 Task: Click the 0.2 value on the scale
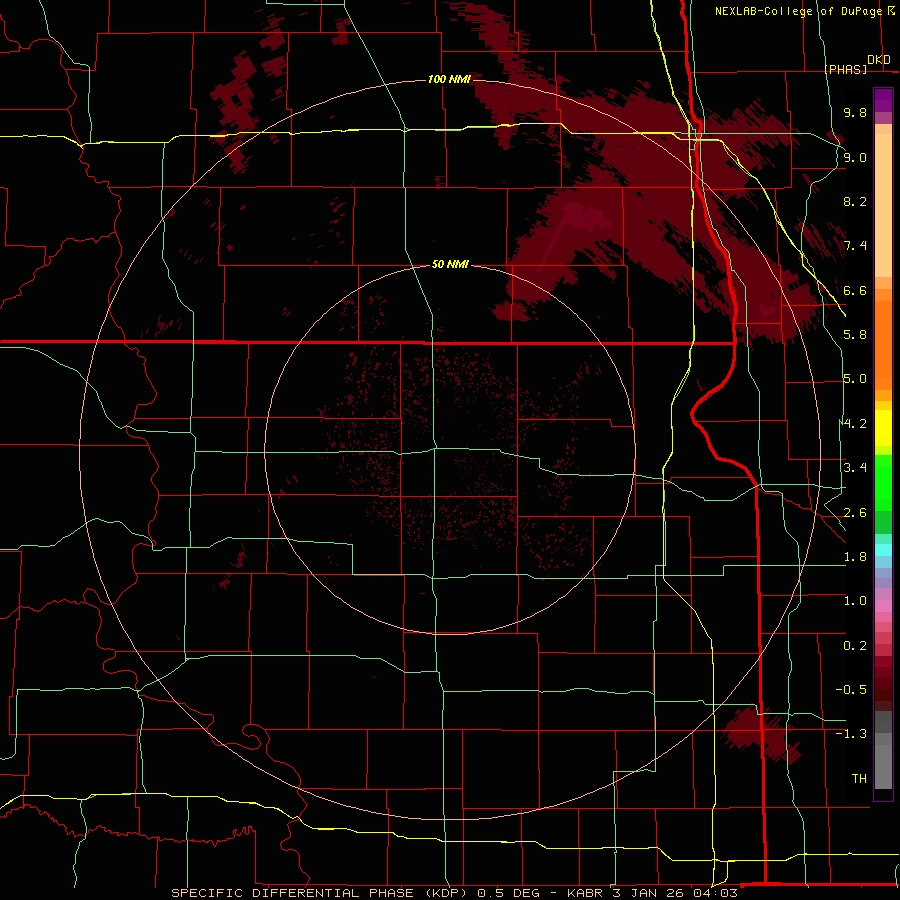pyautogui.click(x=855, y=646)
